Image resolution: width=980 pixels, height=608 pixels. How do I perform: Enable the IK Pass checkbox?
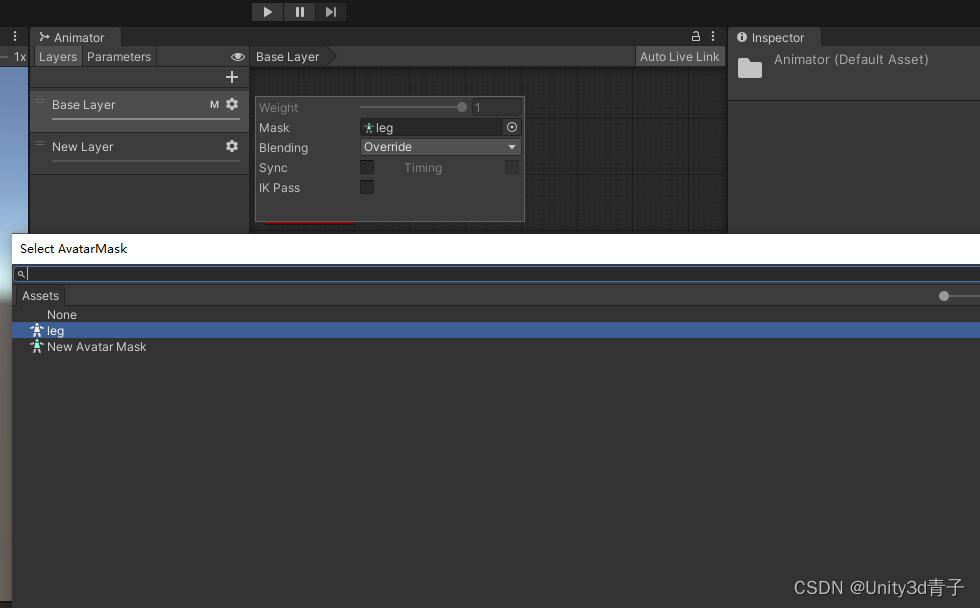(367, 187)
